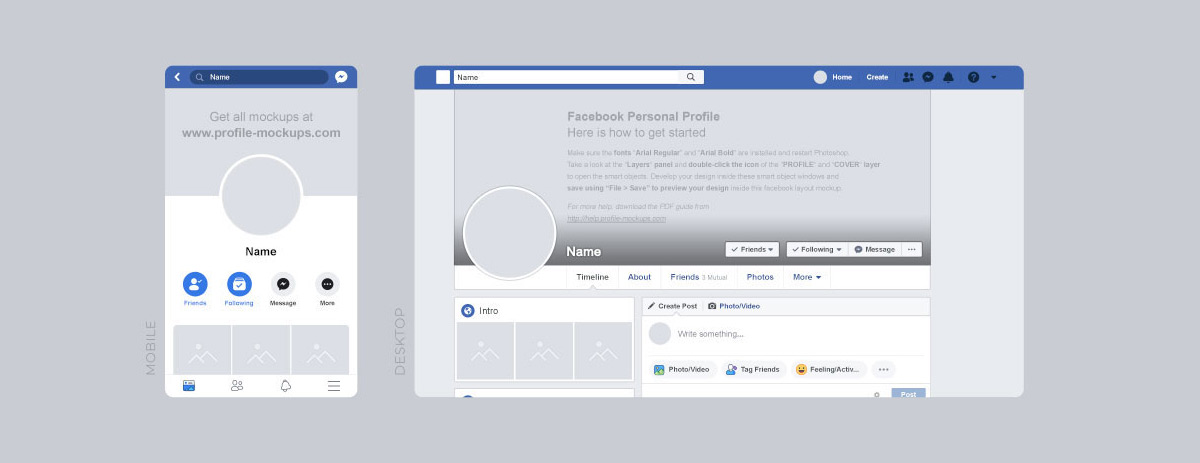Click the mobile Friends circle icon

(x=195, y=284)
